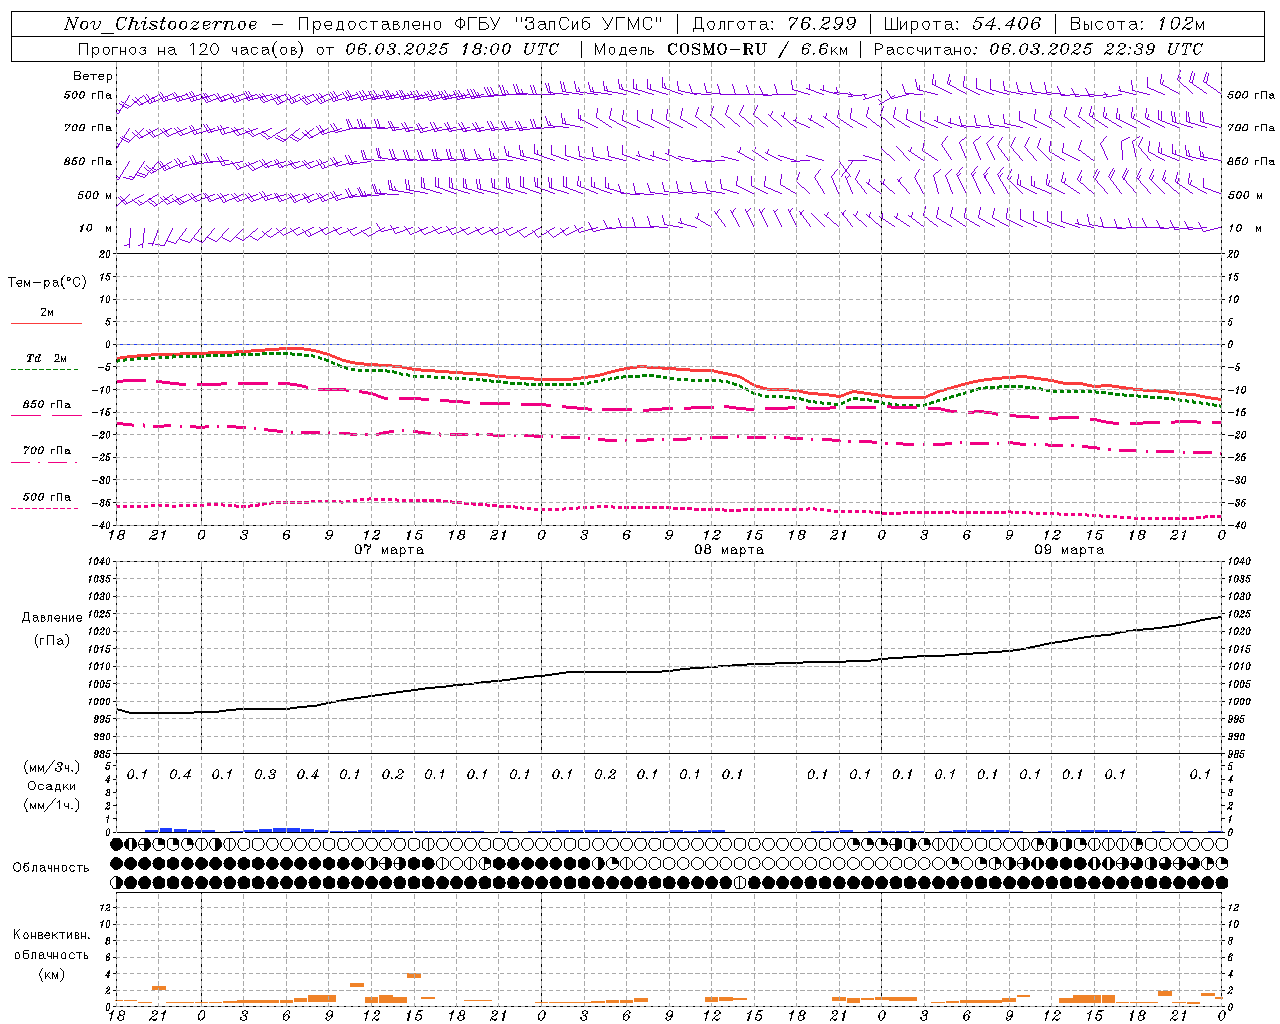The height and width of the screenshot is (1024, 1280).
Task: Select the start time 06.03.2025 18:00 UTC
Action: (452, 49)
